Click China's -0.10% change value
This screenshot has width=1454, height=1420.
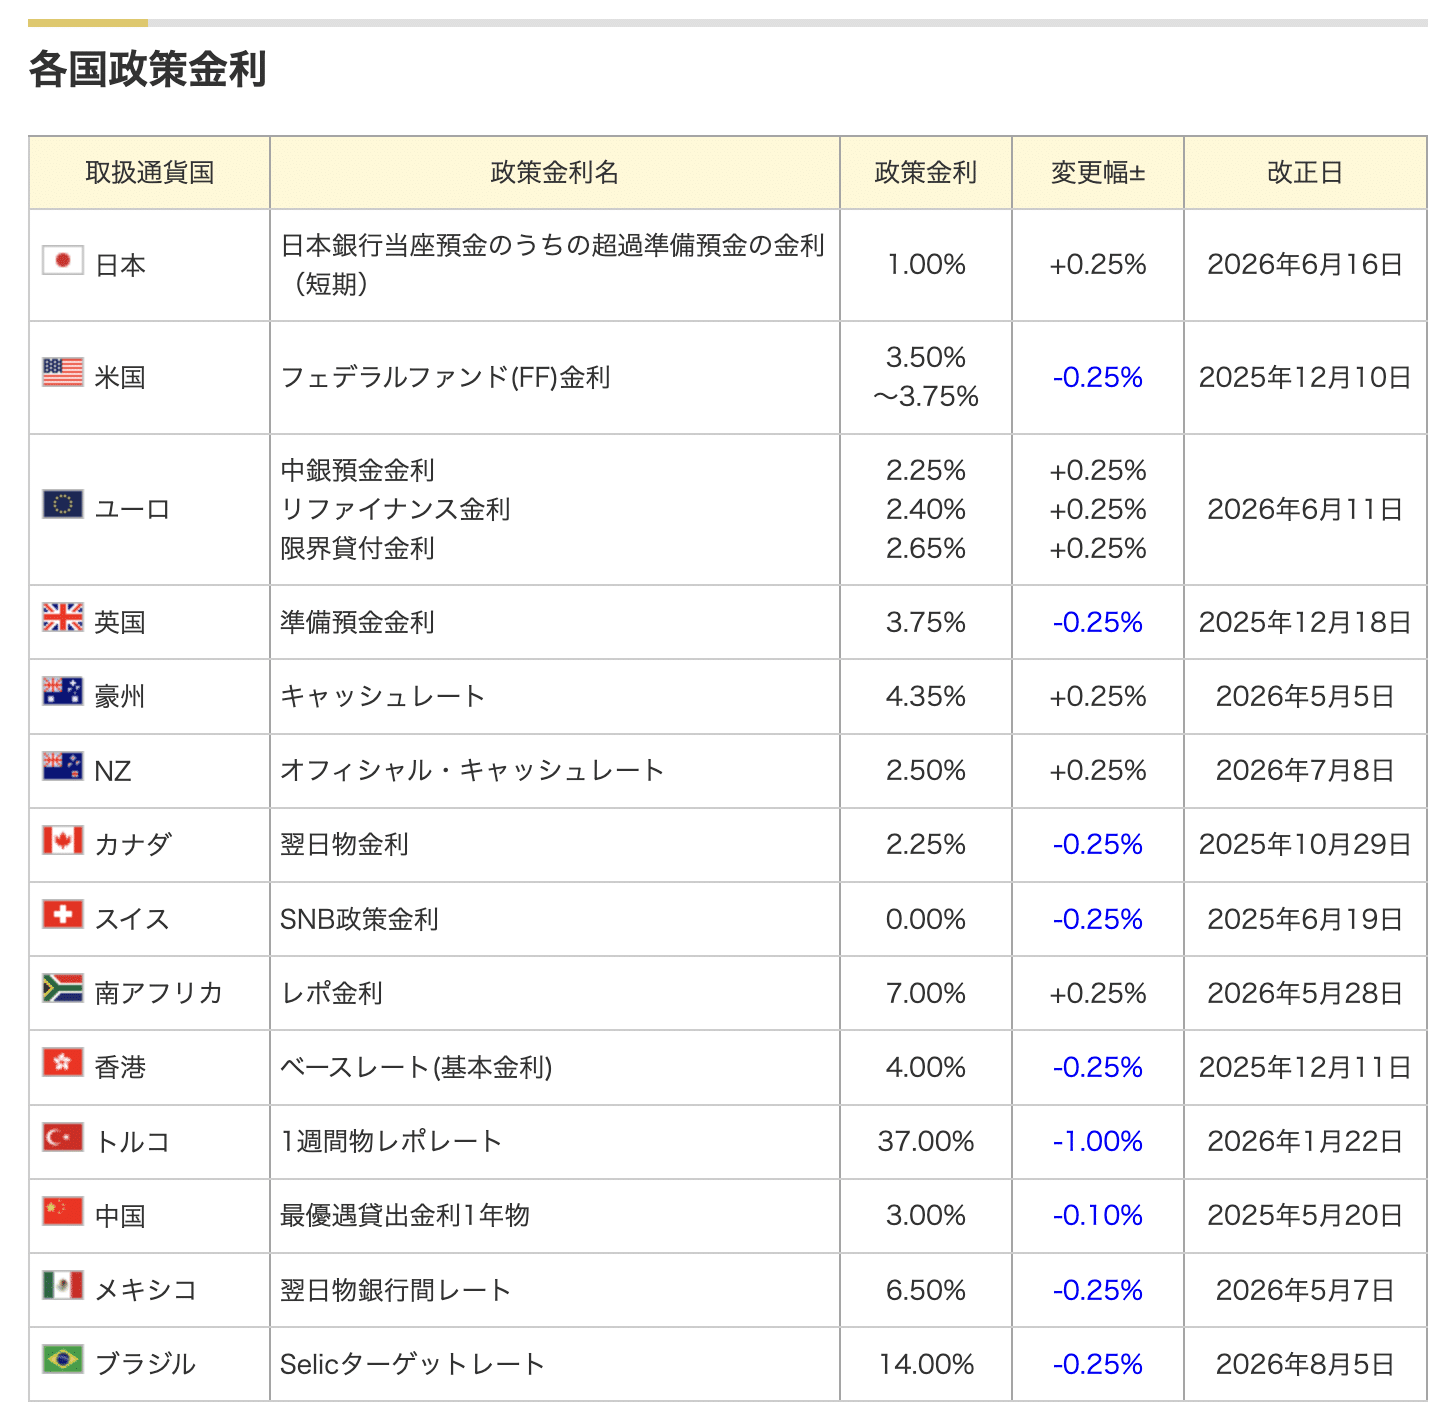tap(1098, 1215)
